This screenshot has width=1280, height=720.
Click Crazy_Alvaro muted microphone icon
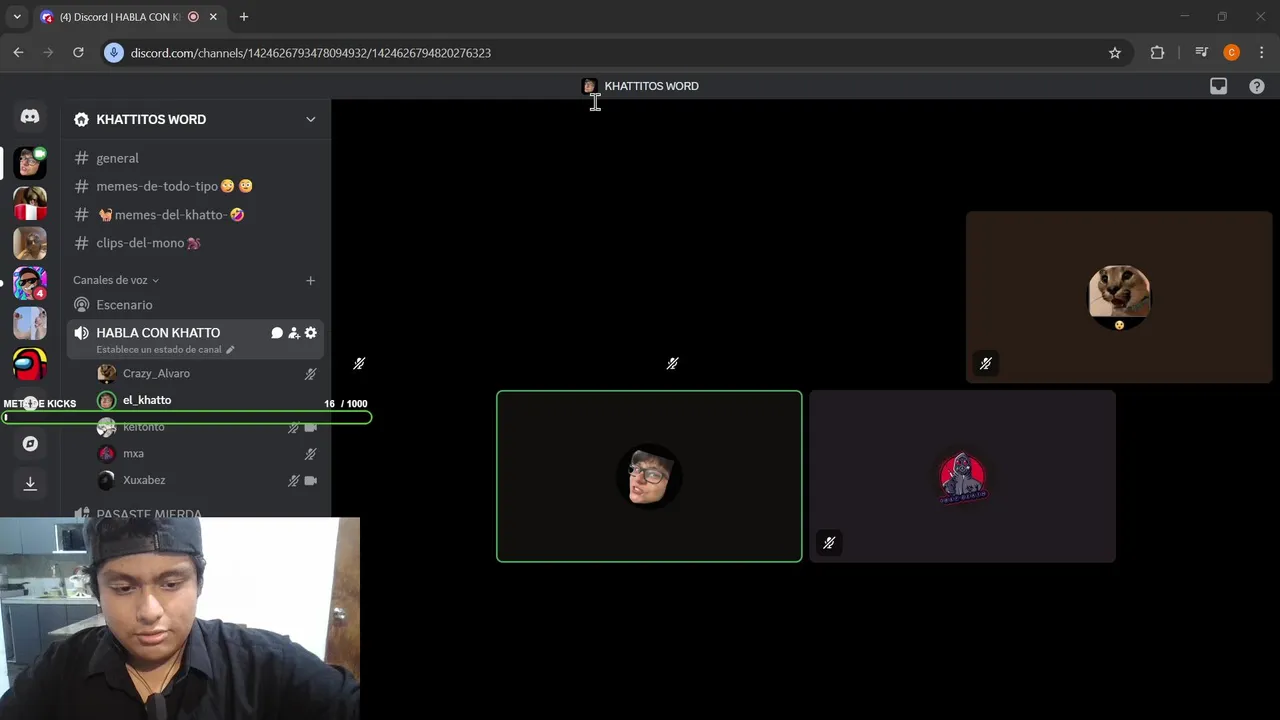(x=311, y=374)
